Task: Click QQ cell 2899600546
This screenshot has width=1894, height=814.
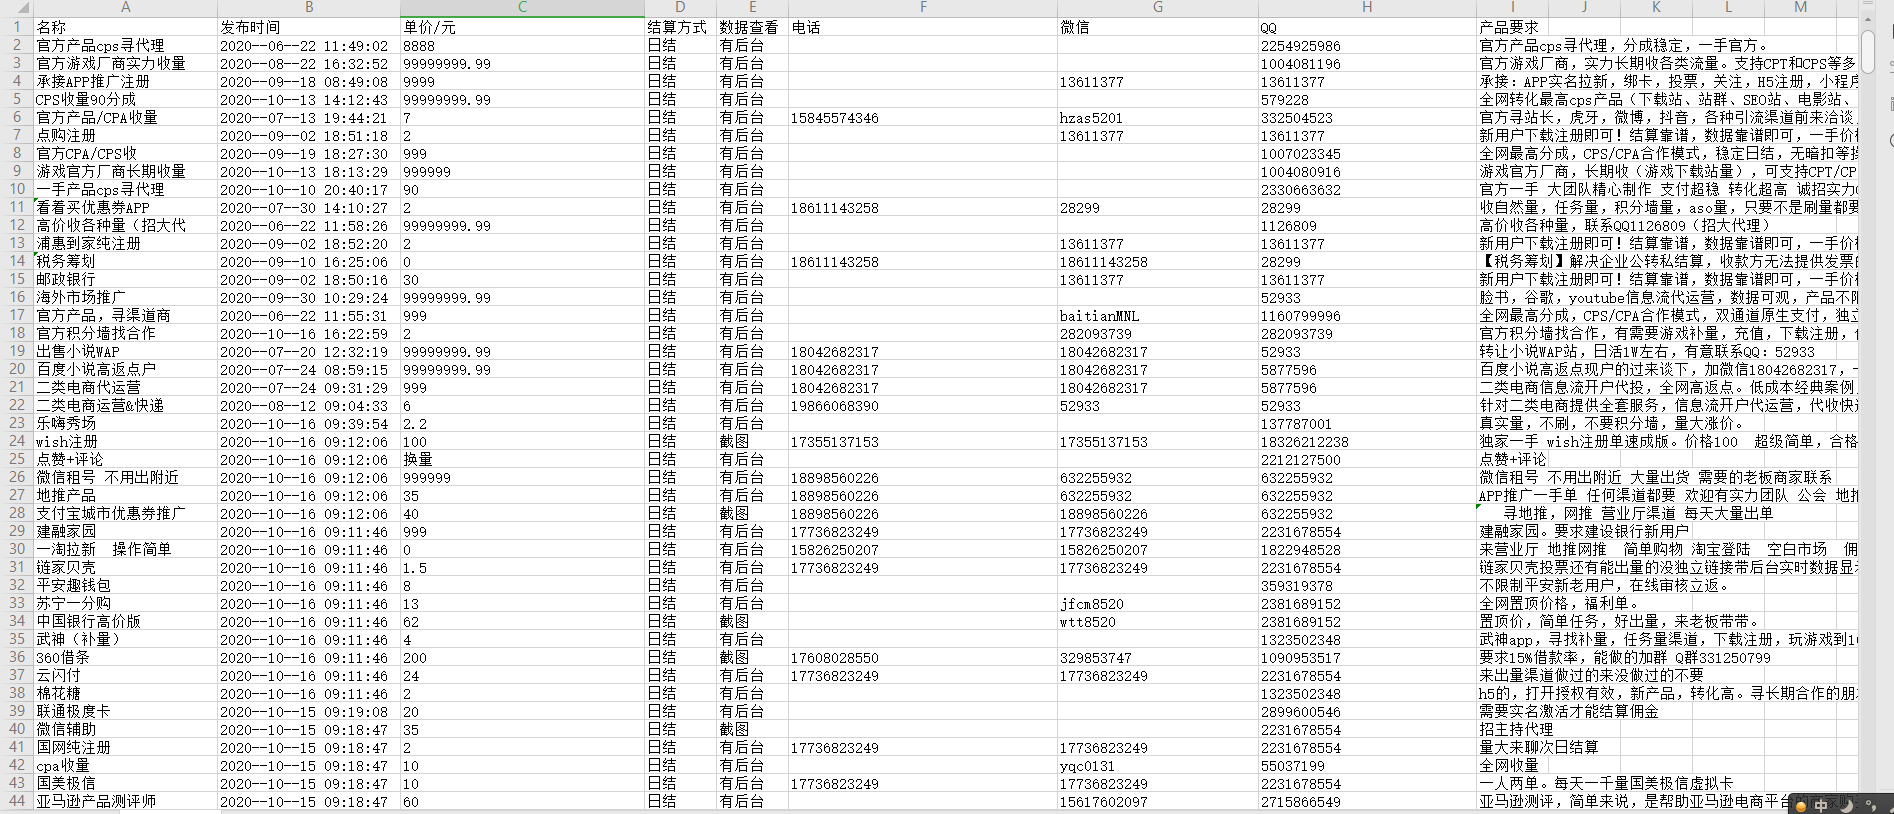Action: tap(1367, 711)
